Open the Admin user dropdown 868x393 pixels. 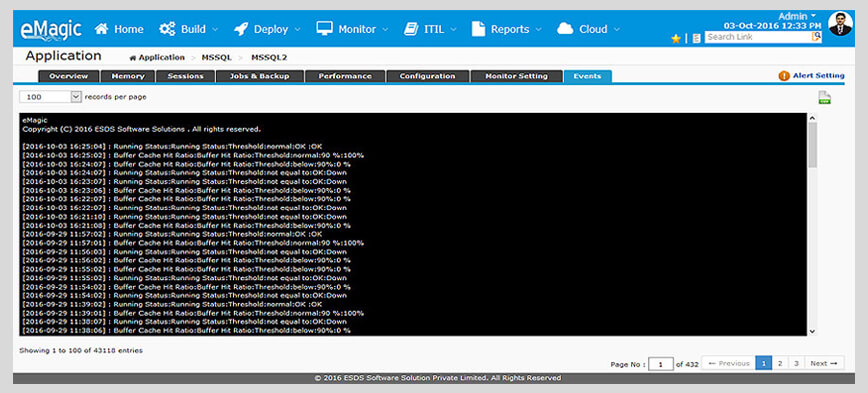click(x=797, y=16)
